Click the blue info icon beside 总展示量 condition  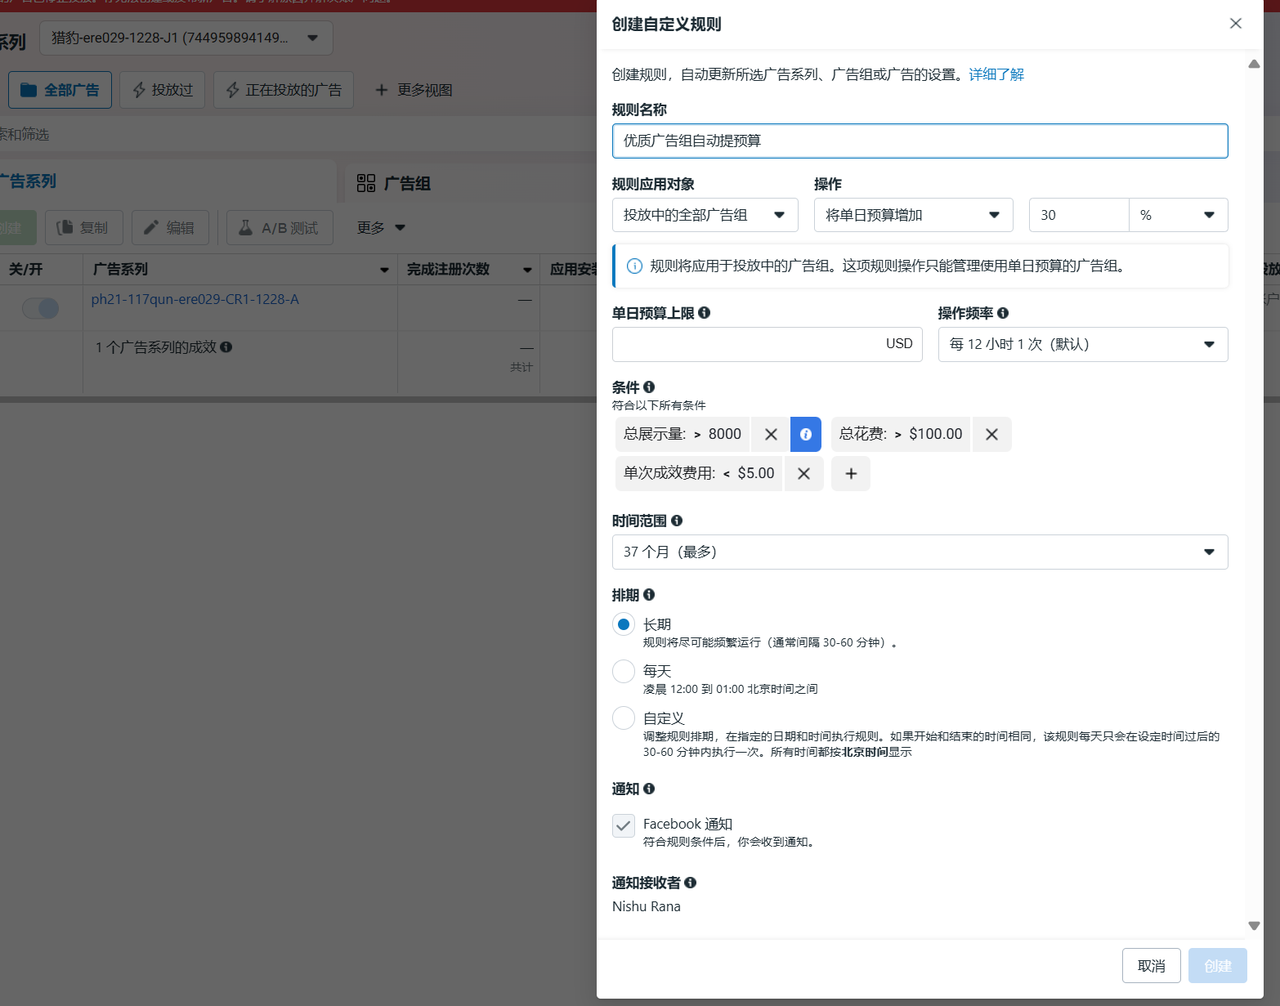[x=805, y=434]
